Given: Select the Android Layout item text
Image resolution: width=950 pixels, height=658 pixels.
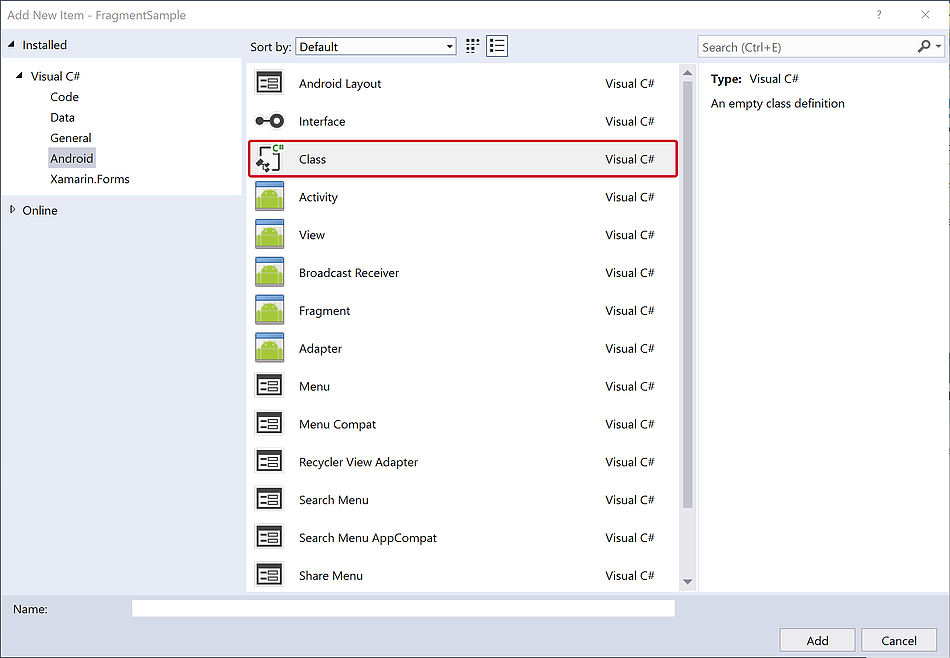Looking at the screenshot, I should [x=340, y=84].
